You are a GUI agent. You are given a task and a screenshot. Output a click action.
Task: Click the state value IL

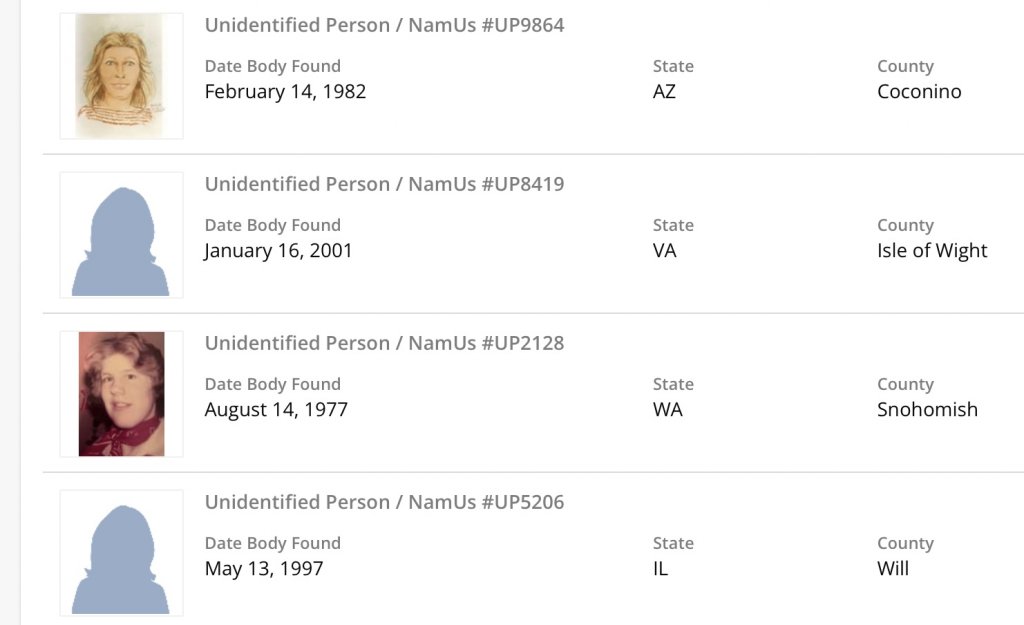(x=660, y=569)
